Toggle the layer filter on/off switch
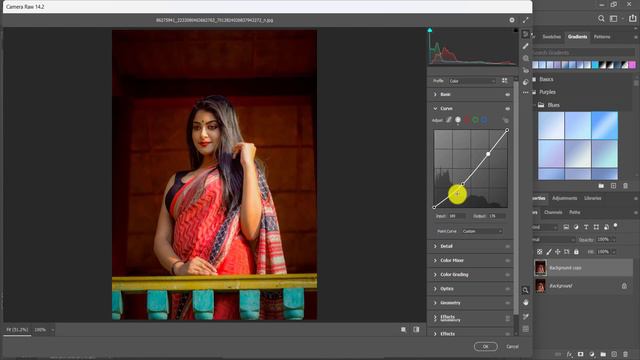Viewport: 640px width, 360px height. [616, 225]
